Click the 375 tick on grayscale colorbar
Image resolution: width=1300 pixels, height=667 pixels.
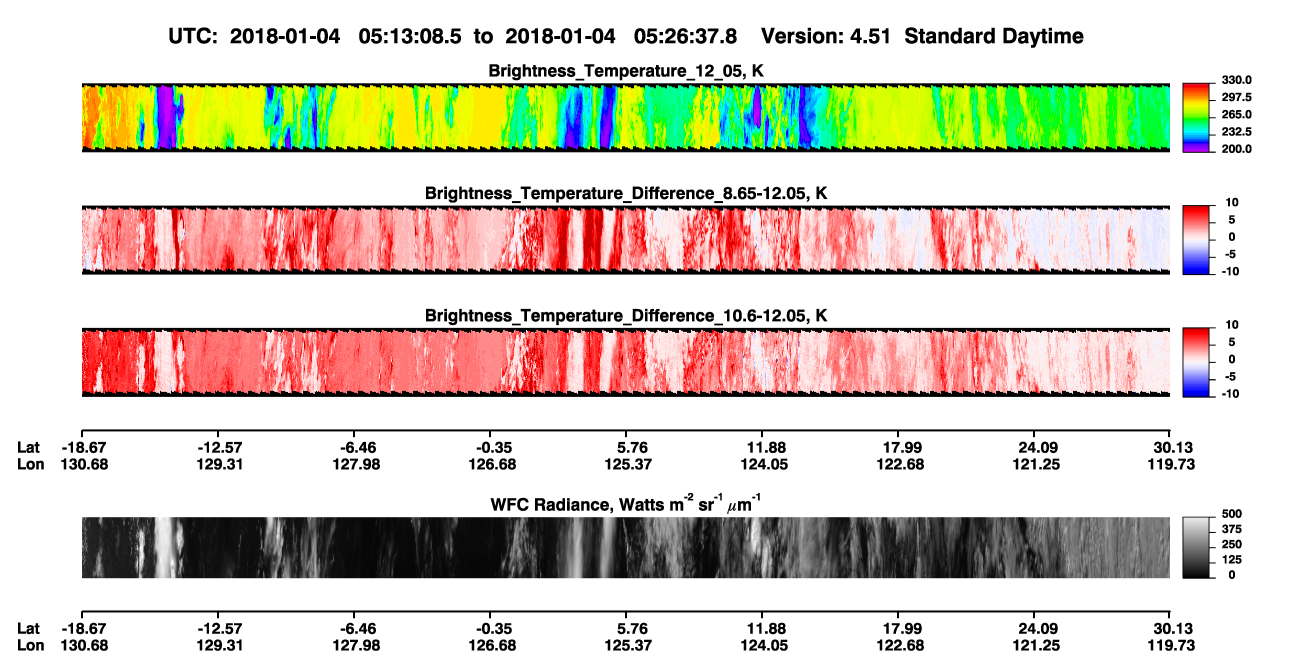point(1232,530)
